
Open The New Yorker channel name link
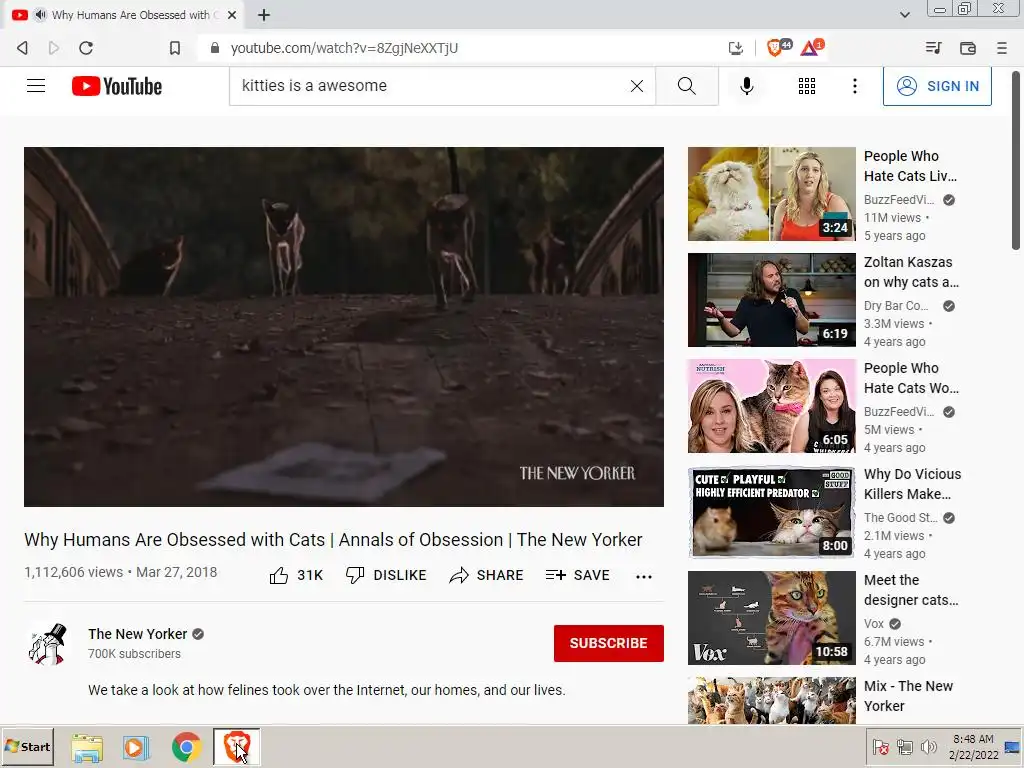pos(137,634)
